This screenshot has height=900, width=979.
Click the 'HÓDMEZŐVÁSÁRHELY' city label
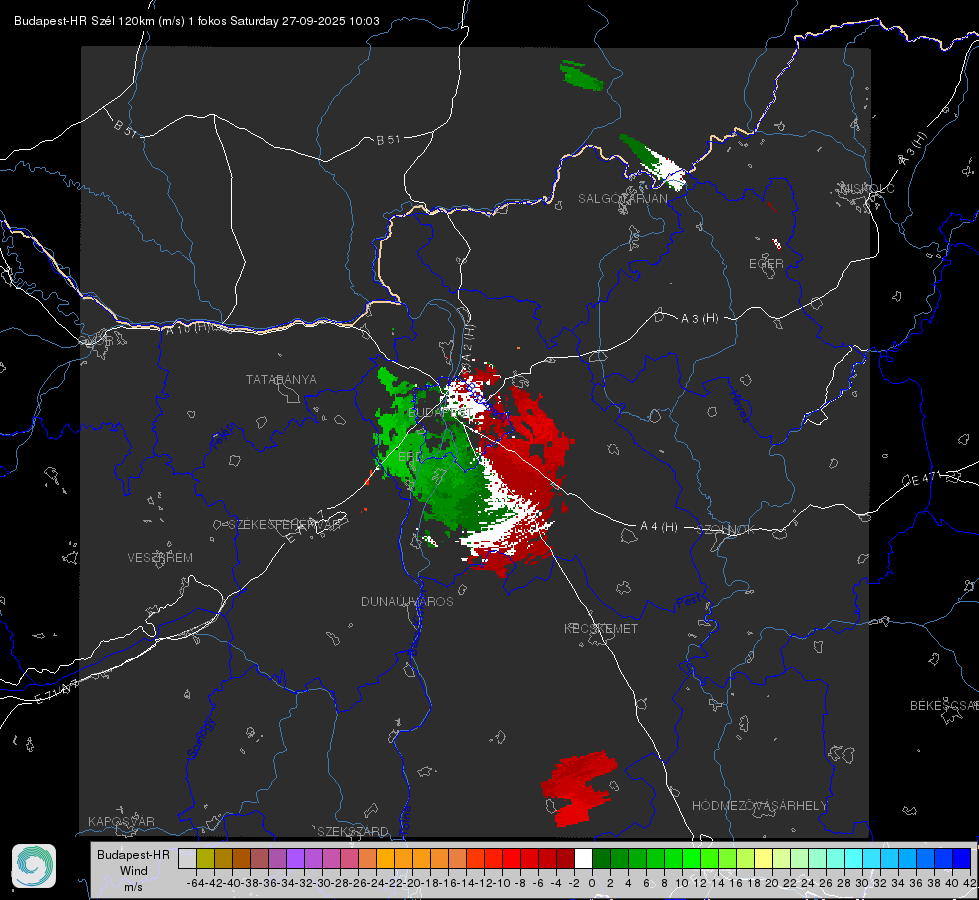coord(759,806)
